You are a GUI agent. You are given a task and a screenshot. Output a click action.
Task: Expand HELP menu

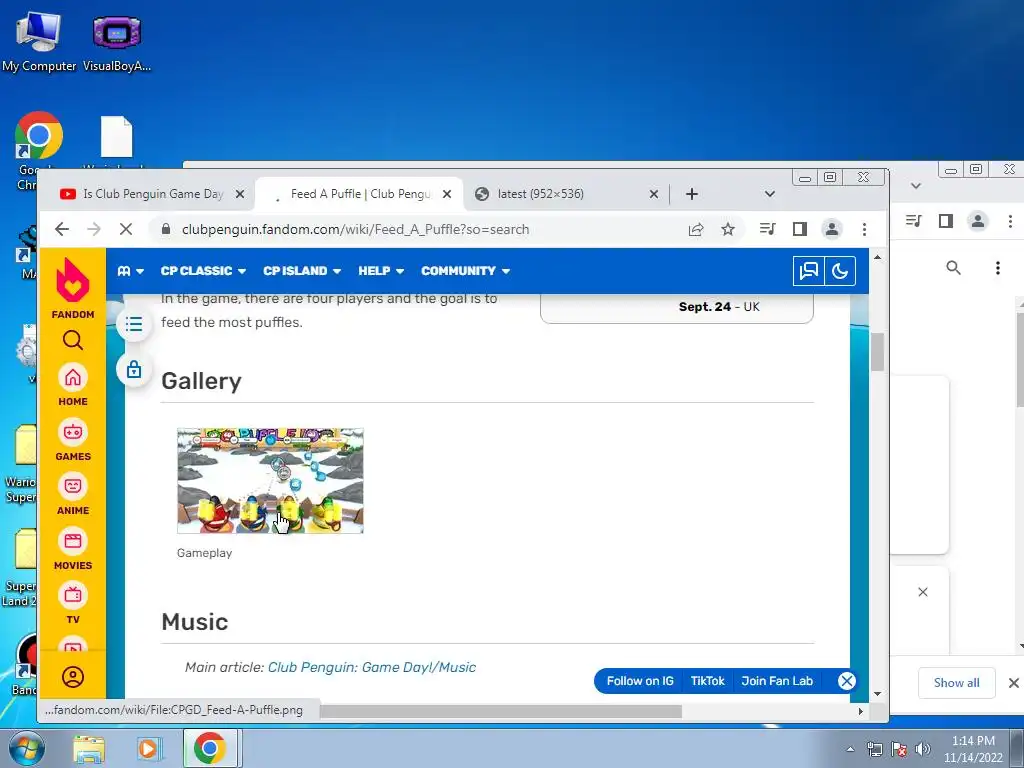pos(381,271)
